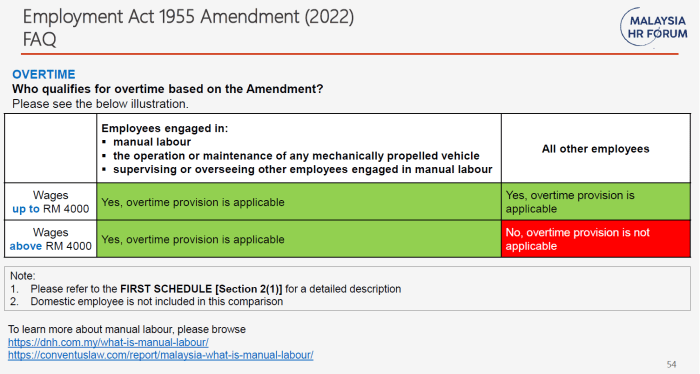Select the red 'No, overtime provision is not applicable' cell
This screenshot has width=700, height=374.
[x=596, y=239]
